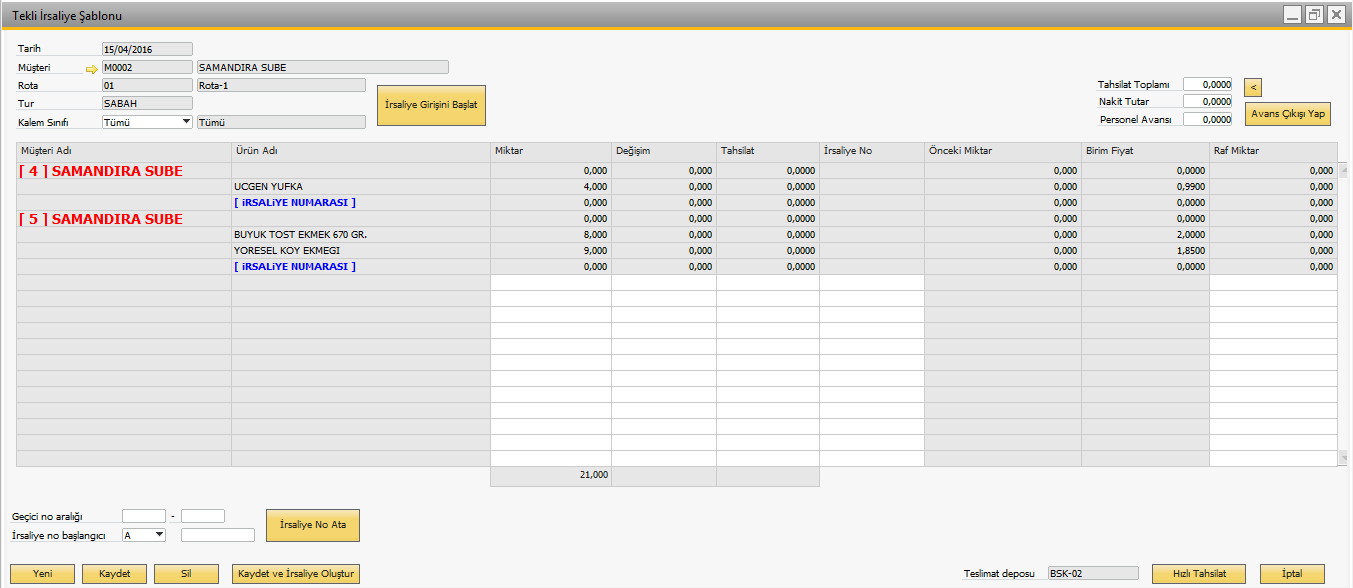Click the Ürün Adı column header
This screenshot has width=1353, height=588.
[x=360, y=151]
